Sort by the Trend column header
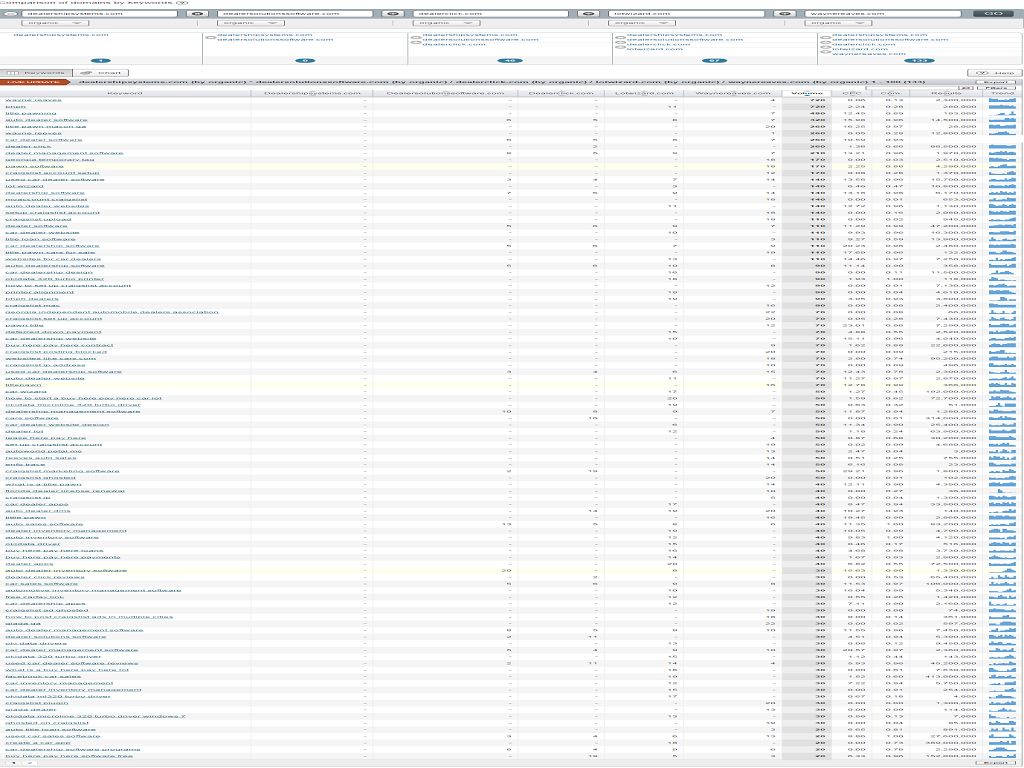Image resolution: width=1024 pixels, height=768 pixels. coord(1002,93)
